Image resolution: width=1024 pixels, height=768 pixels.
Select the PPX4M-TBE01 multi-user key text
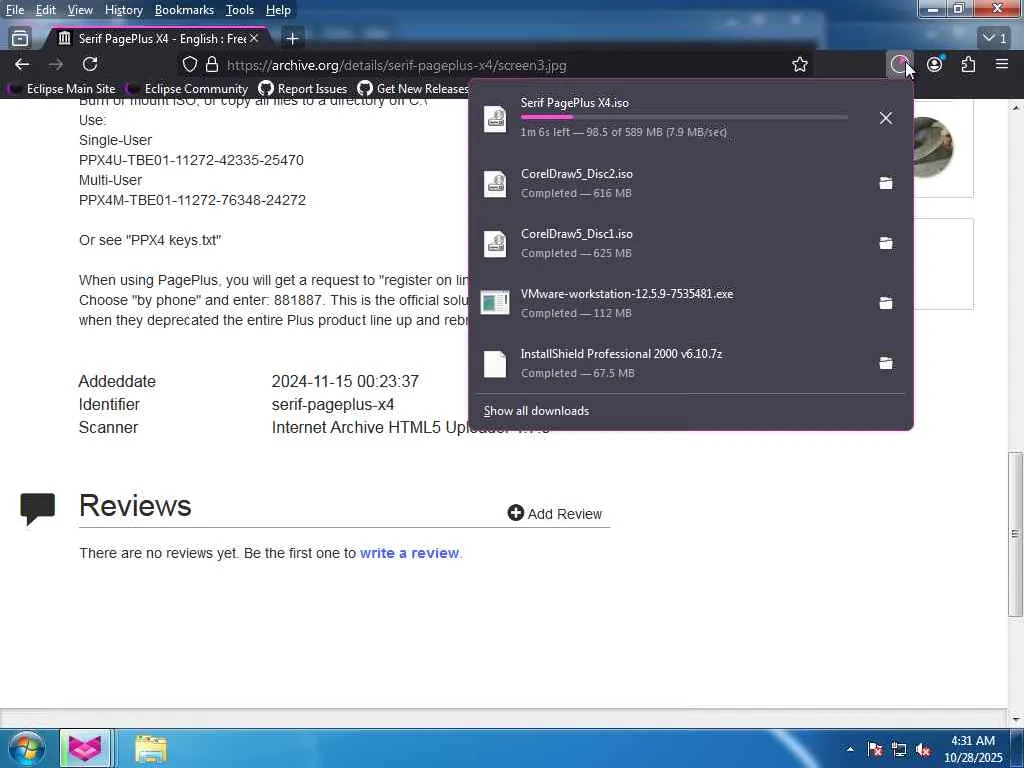pos(192,200)
